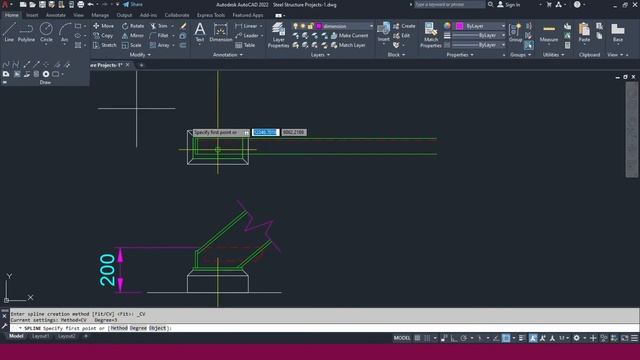The width and height of the screenshot is (640, 360).
Task: Click the color wheel object color icon
Action: coord(447,26)
